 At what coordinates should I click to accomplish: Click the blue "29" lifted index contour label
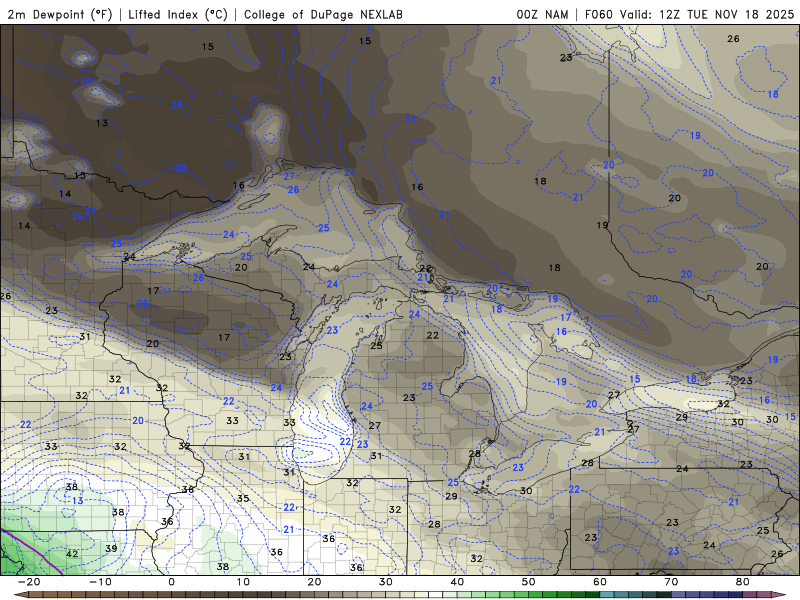(x=177, y=105)
